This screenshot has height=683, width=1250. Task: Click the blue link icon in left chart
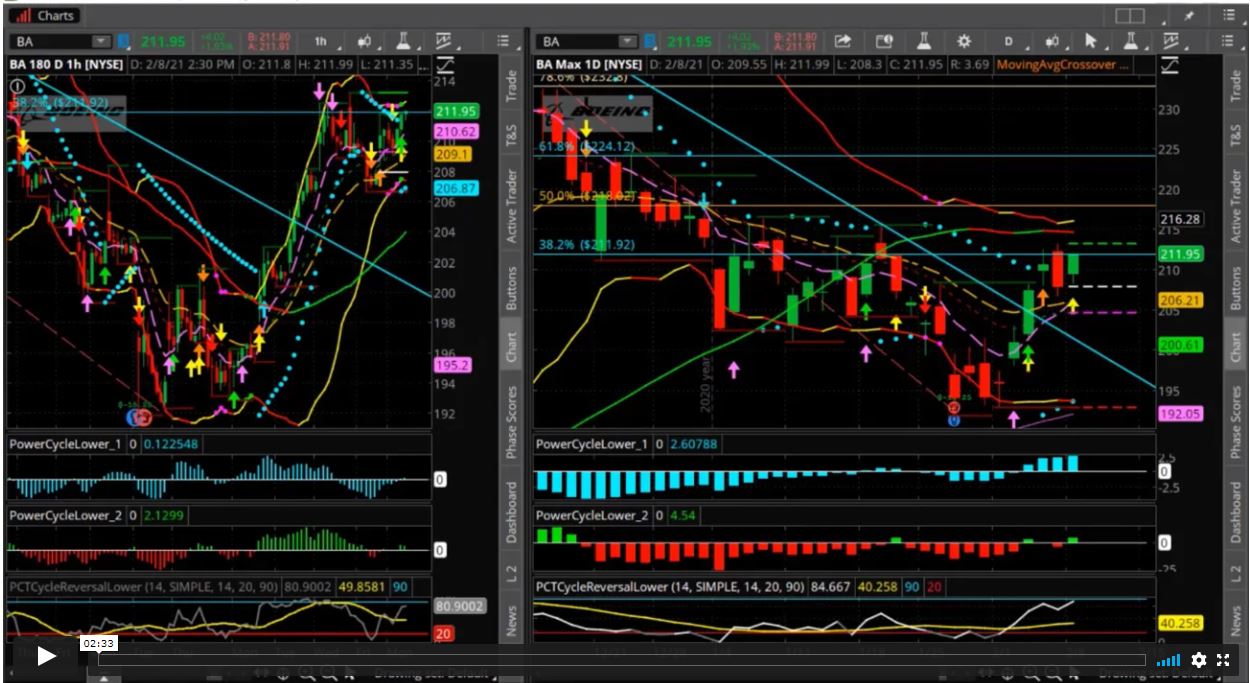[x=123, y=41]
